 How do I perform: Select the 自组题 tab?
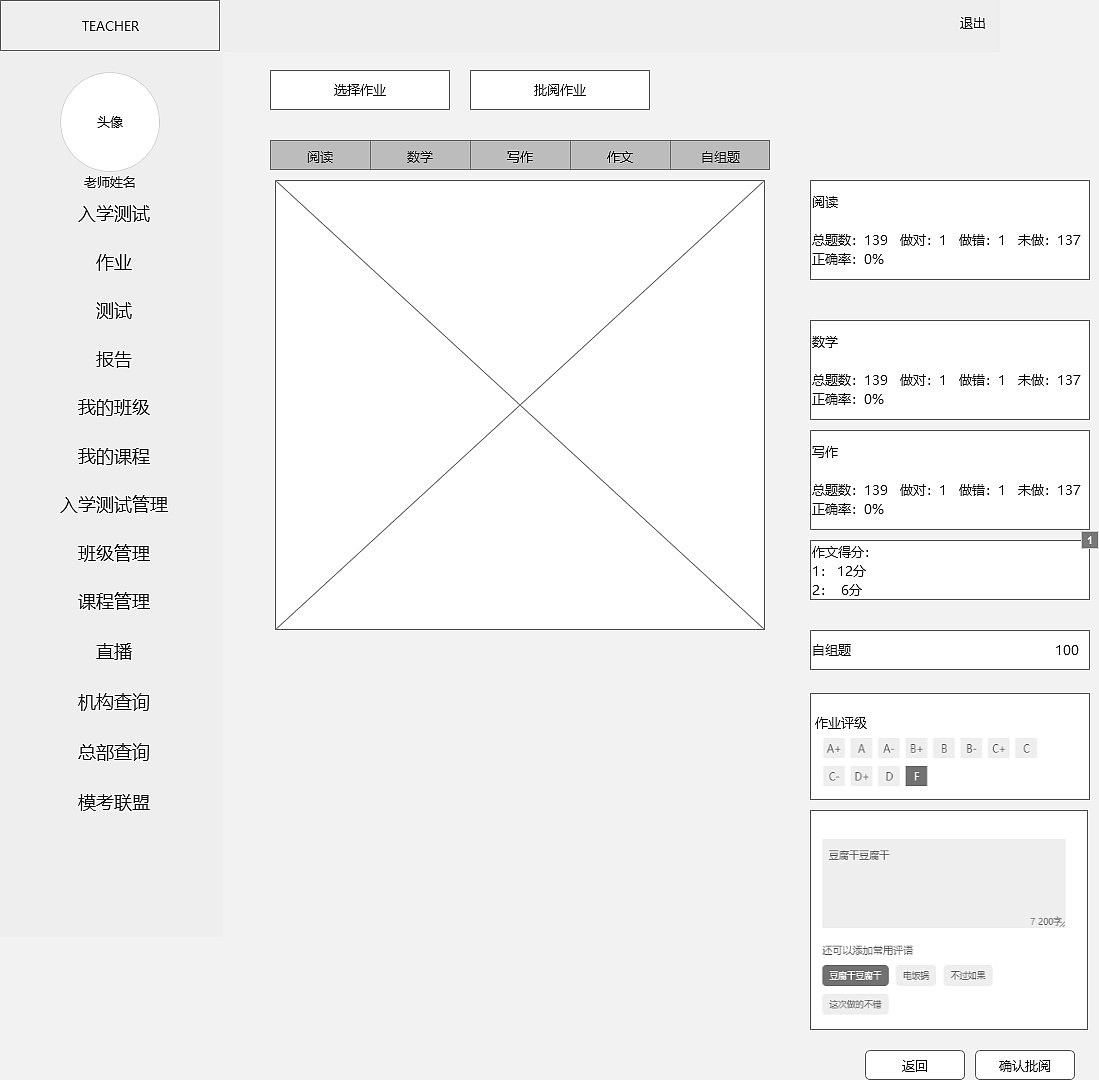[x=720, y=155]
